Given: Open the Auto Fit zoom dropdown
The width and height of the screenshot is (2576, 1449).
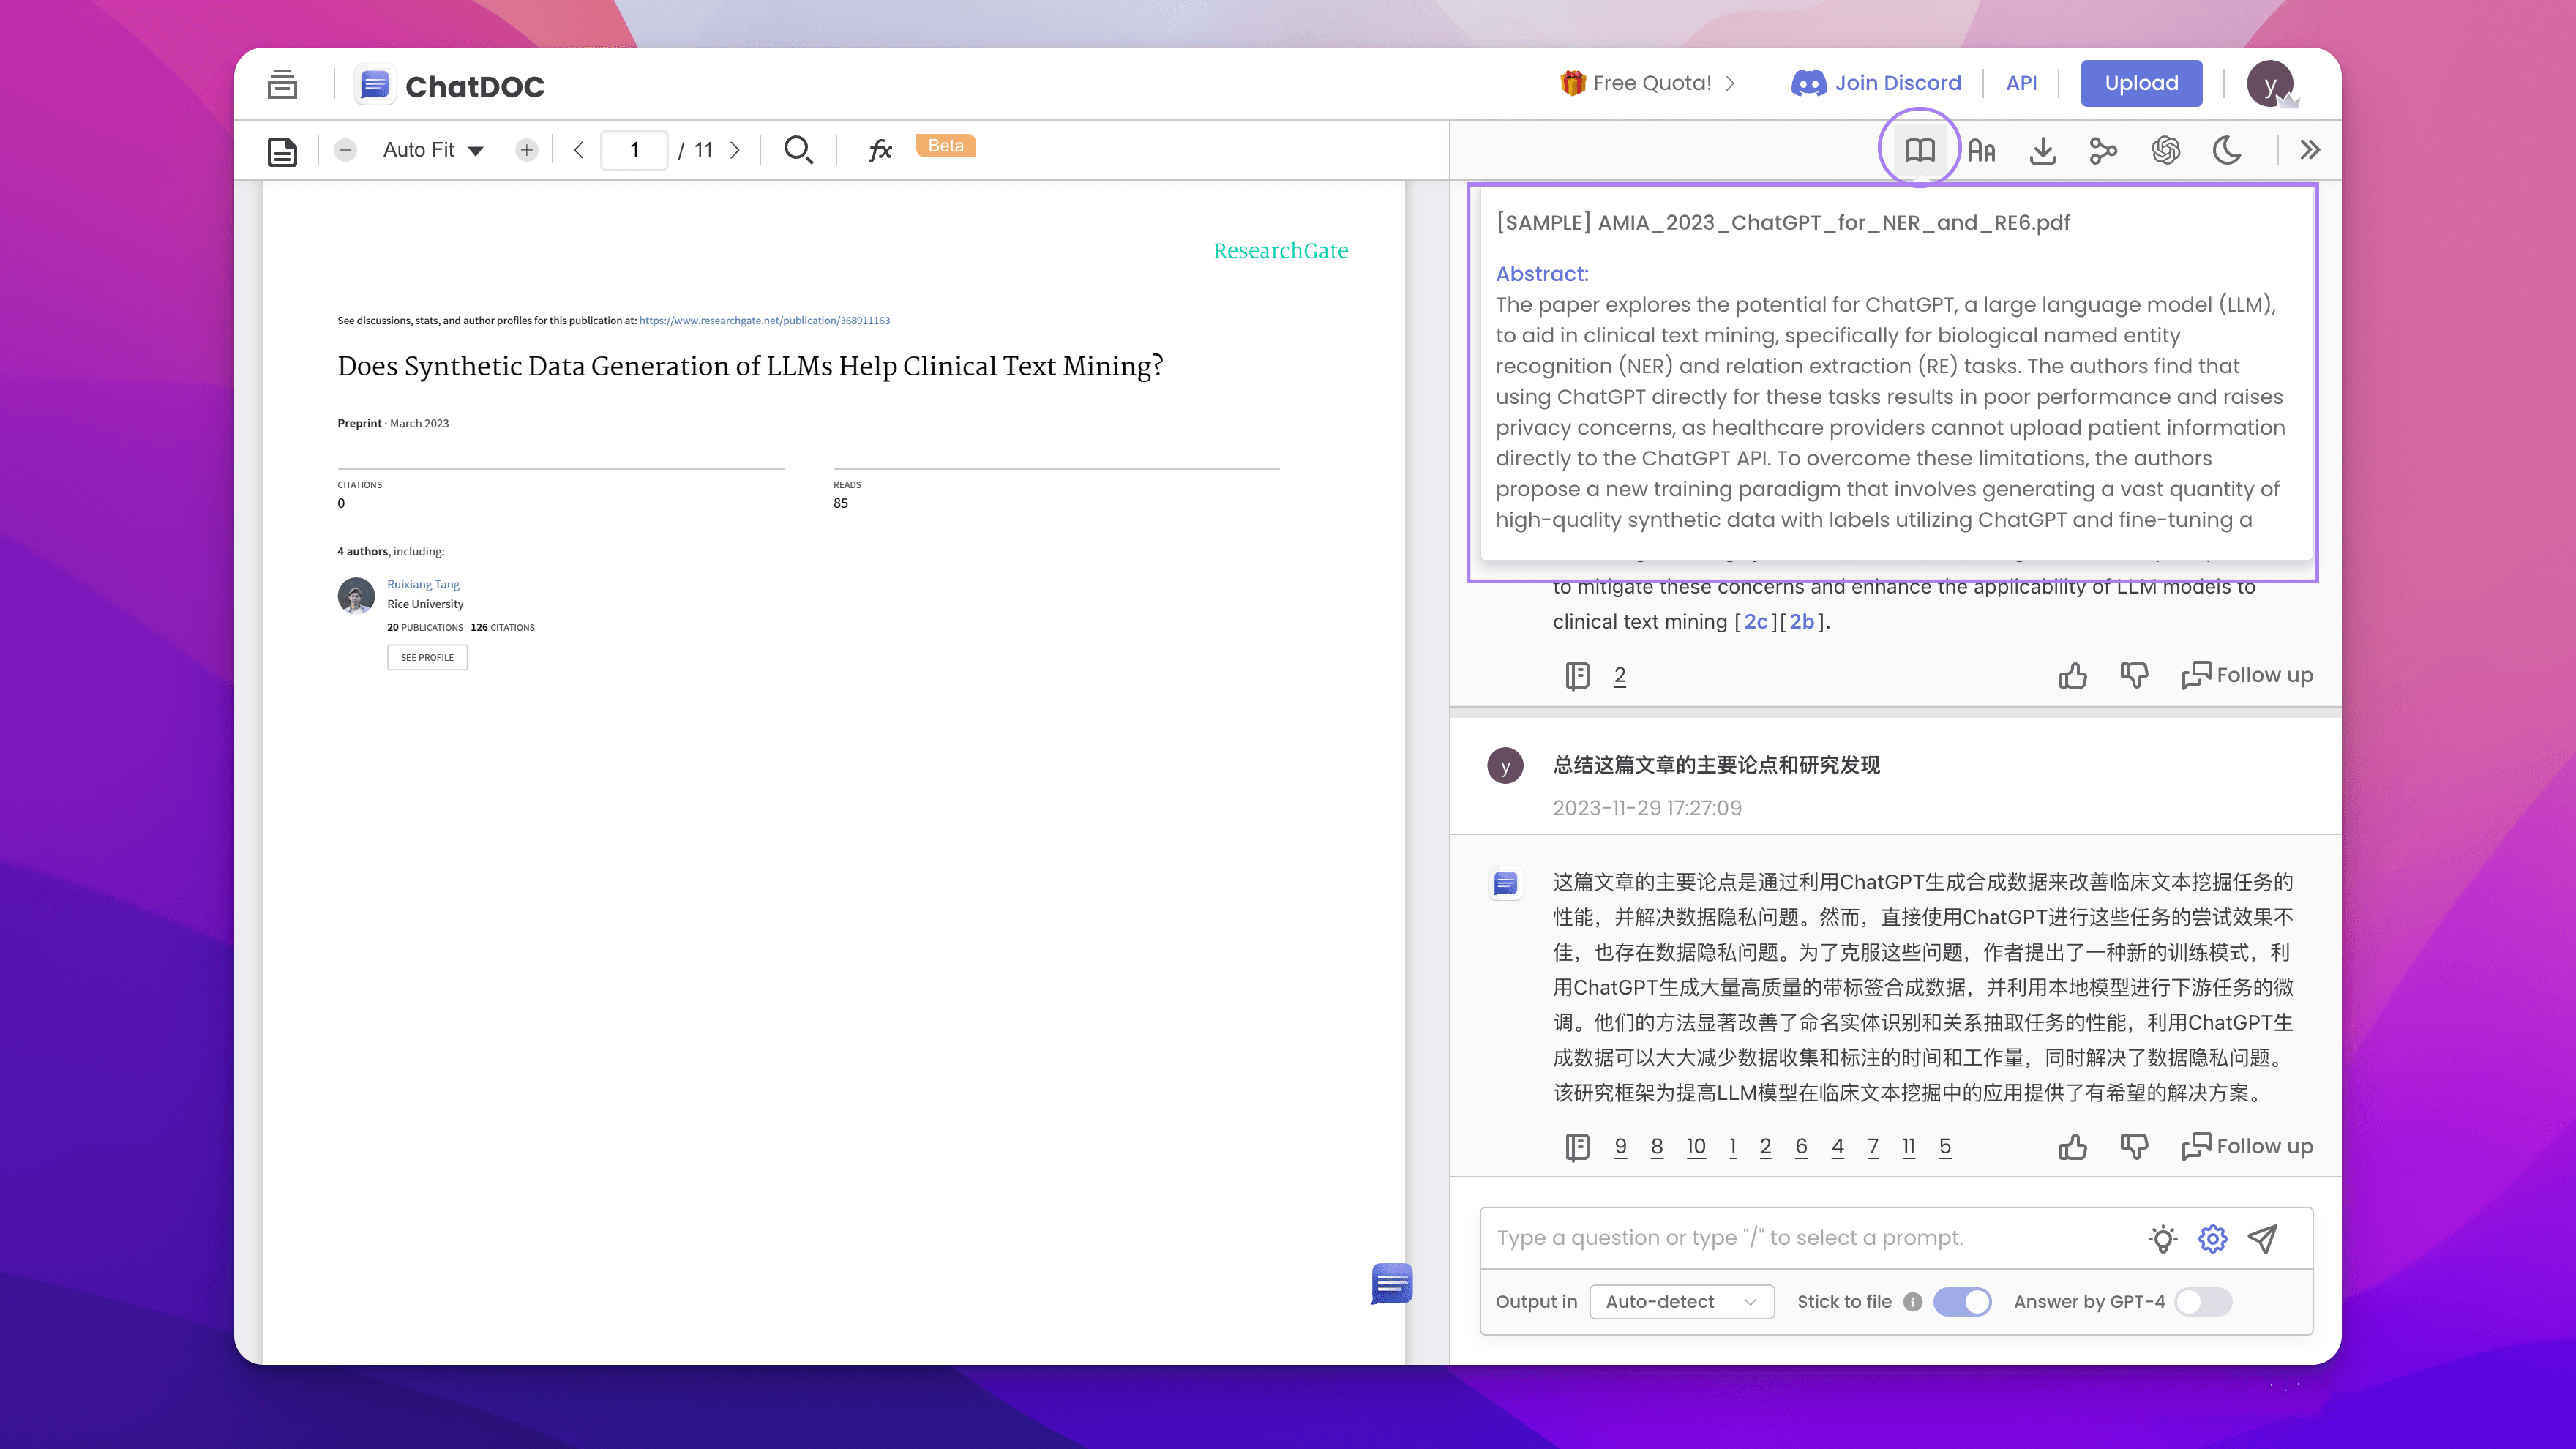Looking at the screenshot, I should [432, 149].
